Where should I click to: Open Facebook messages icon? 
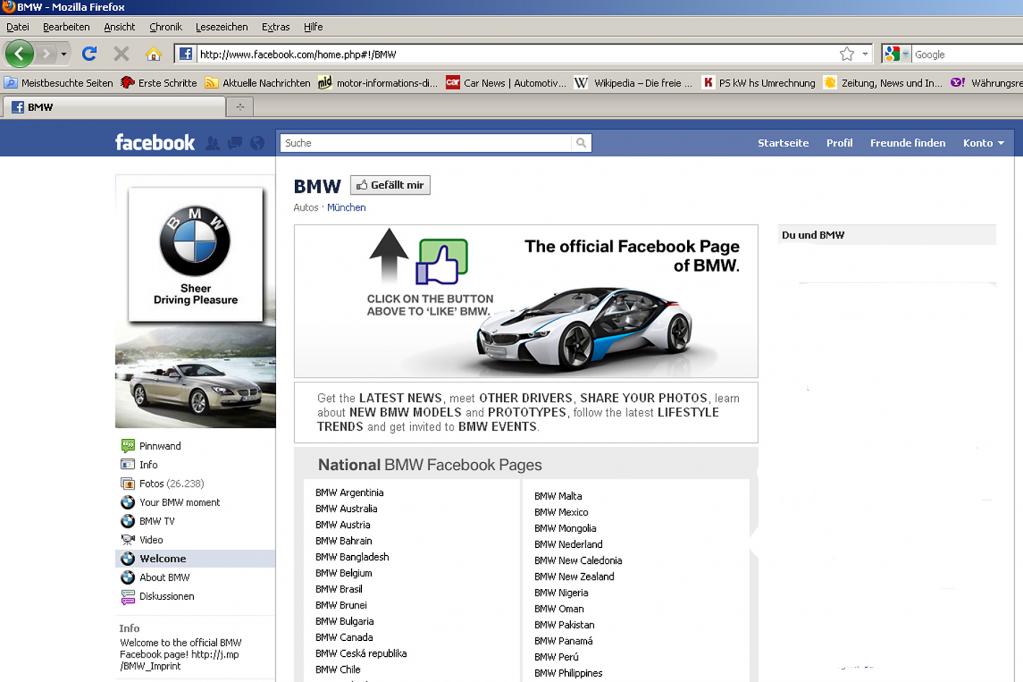coord(235,143)
